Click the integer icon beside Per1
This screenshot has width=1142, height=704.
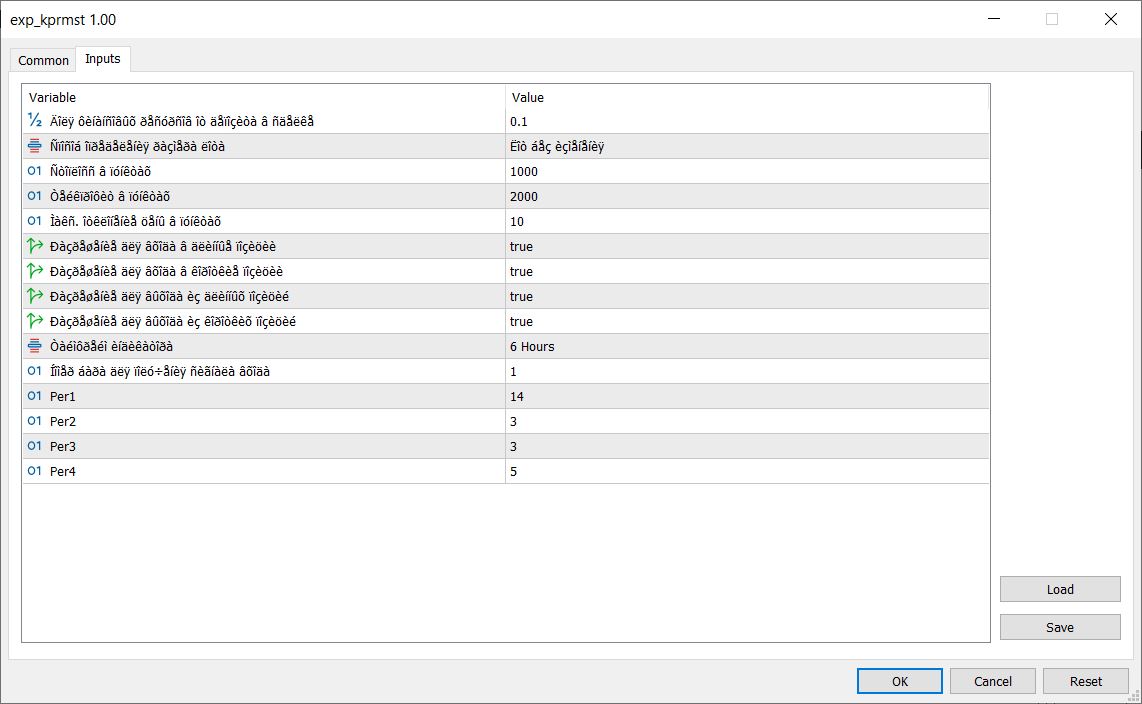[x=34, y=396]
